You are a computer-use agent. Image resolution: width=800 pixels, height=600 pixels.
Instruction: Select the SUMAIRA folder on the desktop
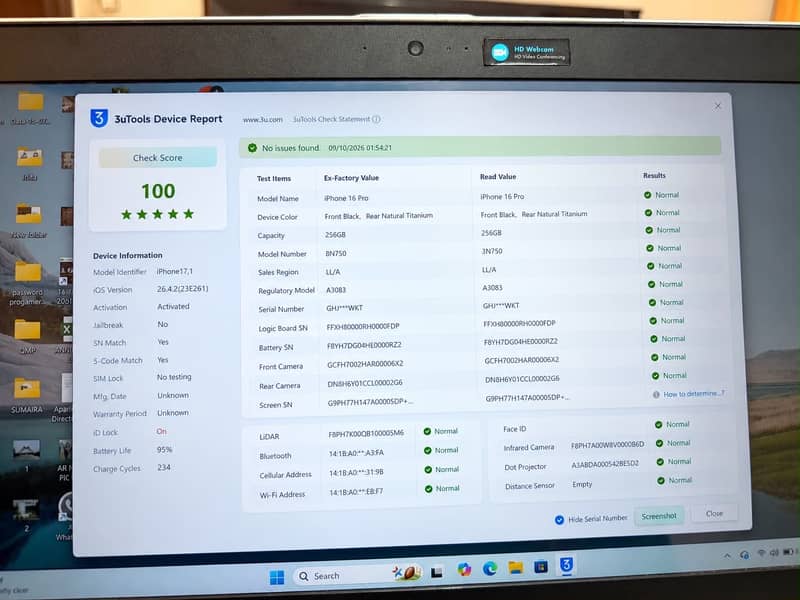pos(27,395)
